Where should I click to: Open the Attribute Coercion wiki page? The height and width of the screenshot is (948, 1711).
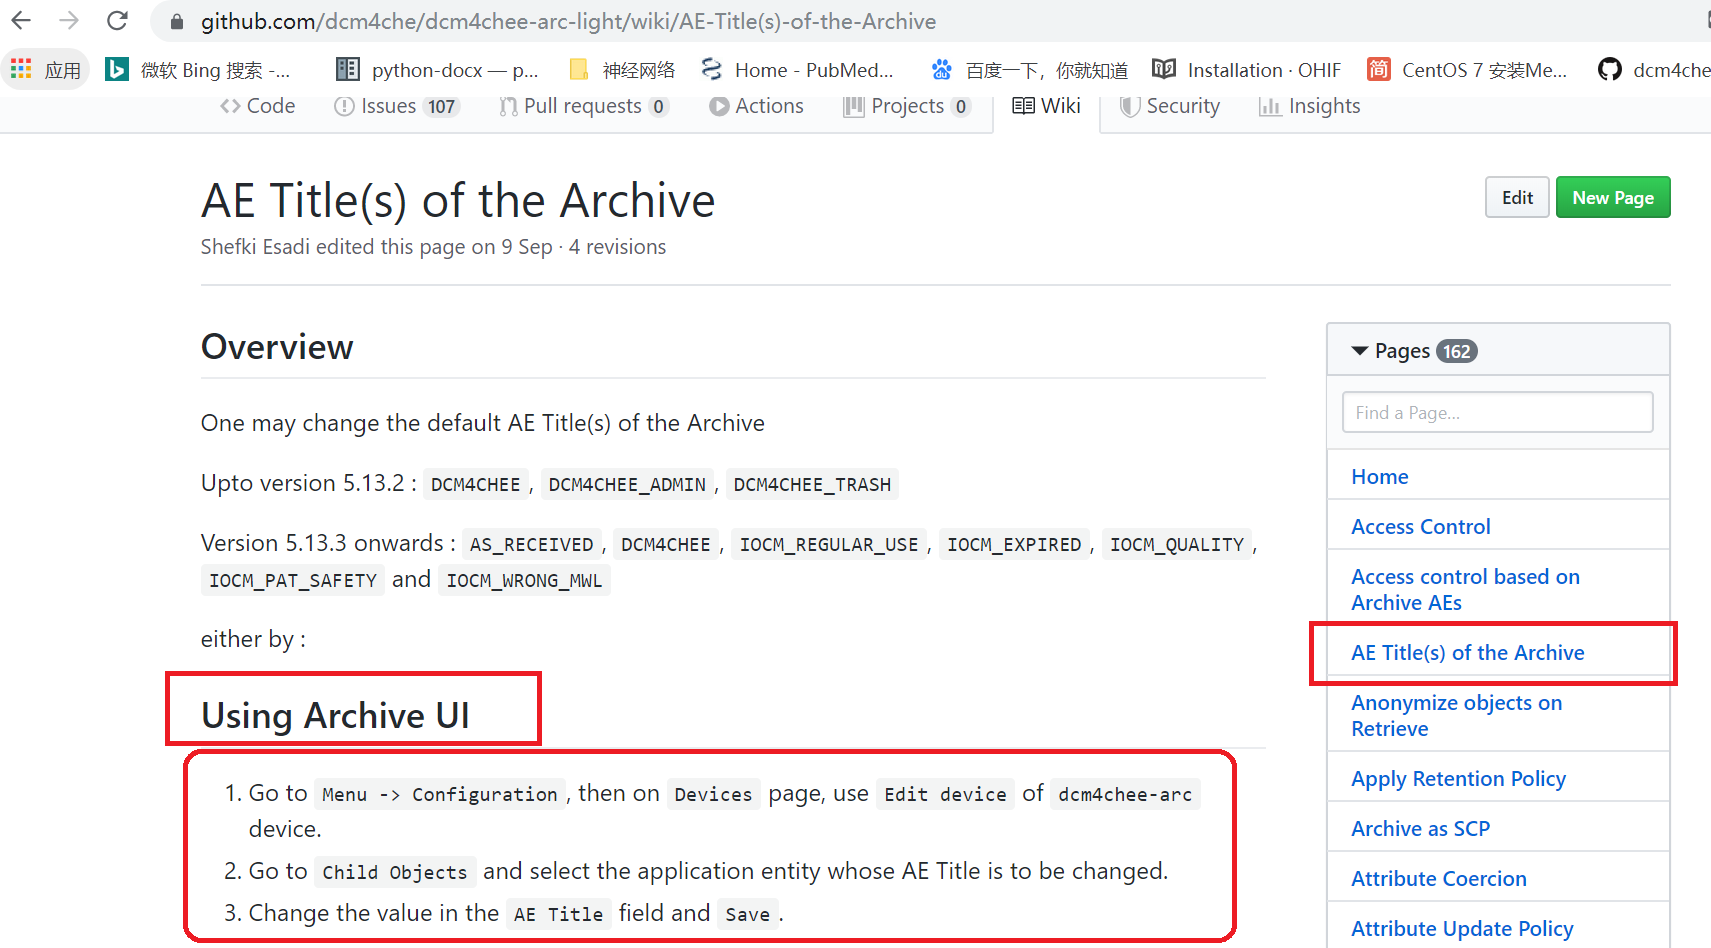coord(1438,878)
